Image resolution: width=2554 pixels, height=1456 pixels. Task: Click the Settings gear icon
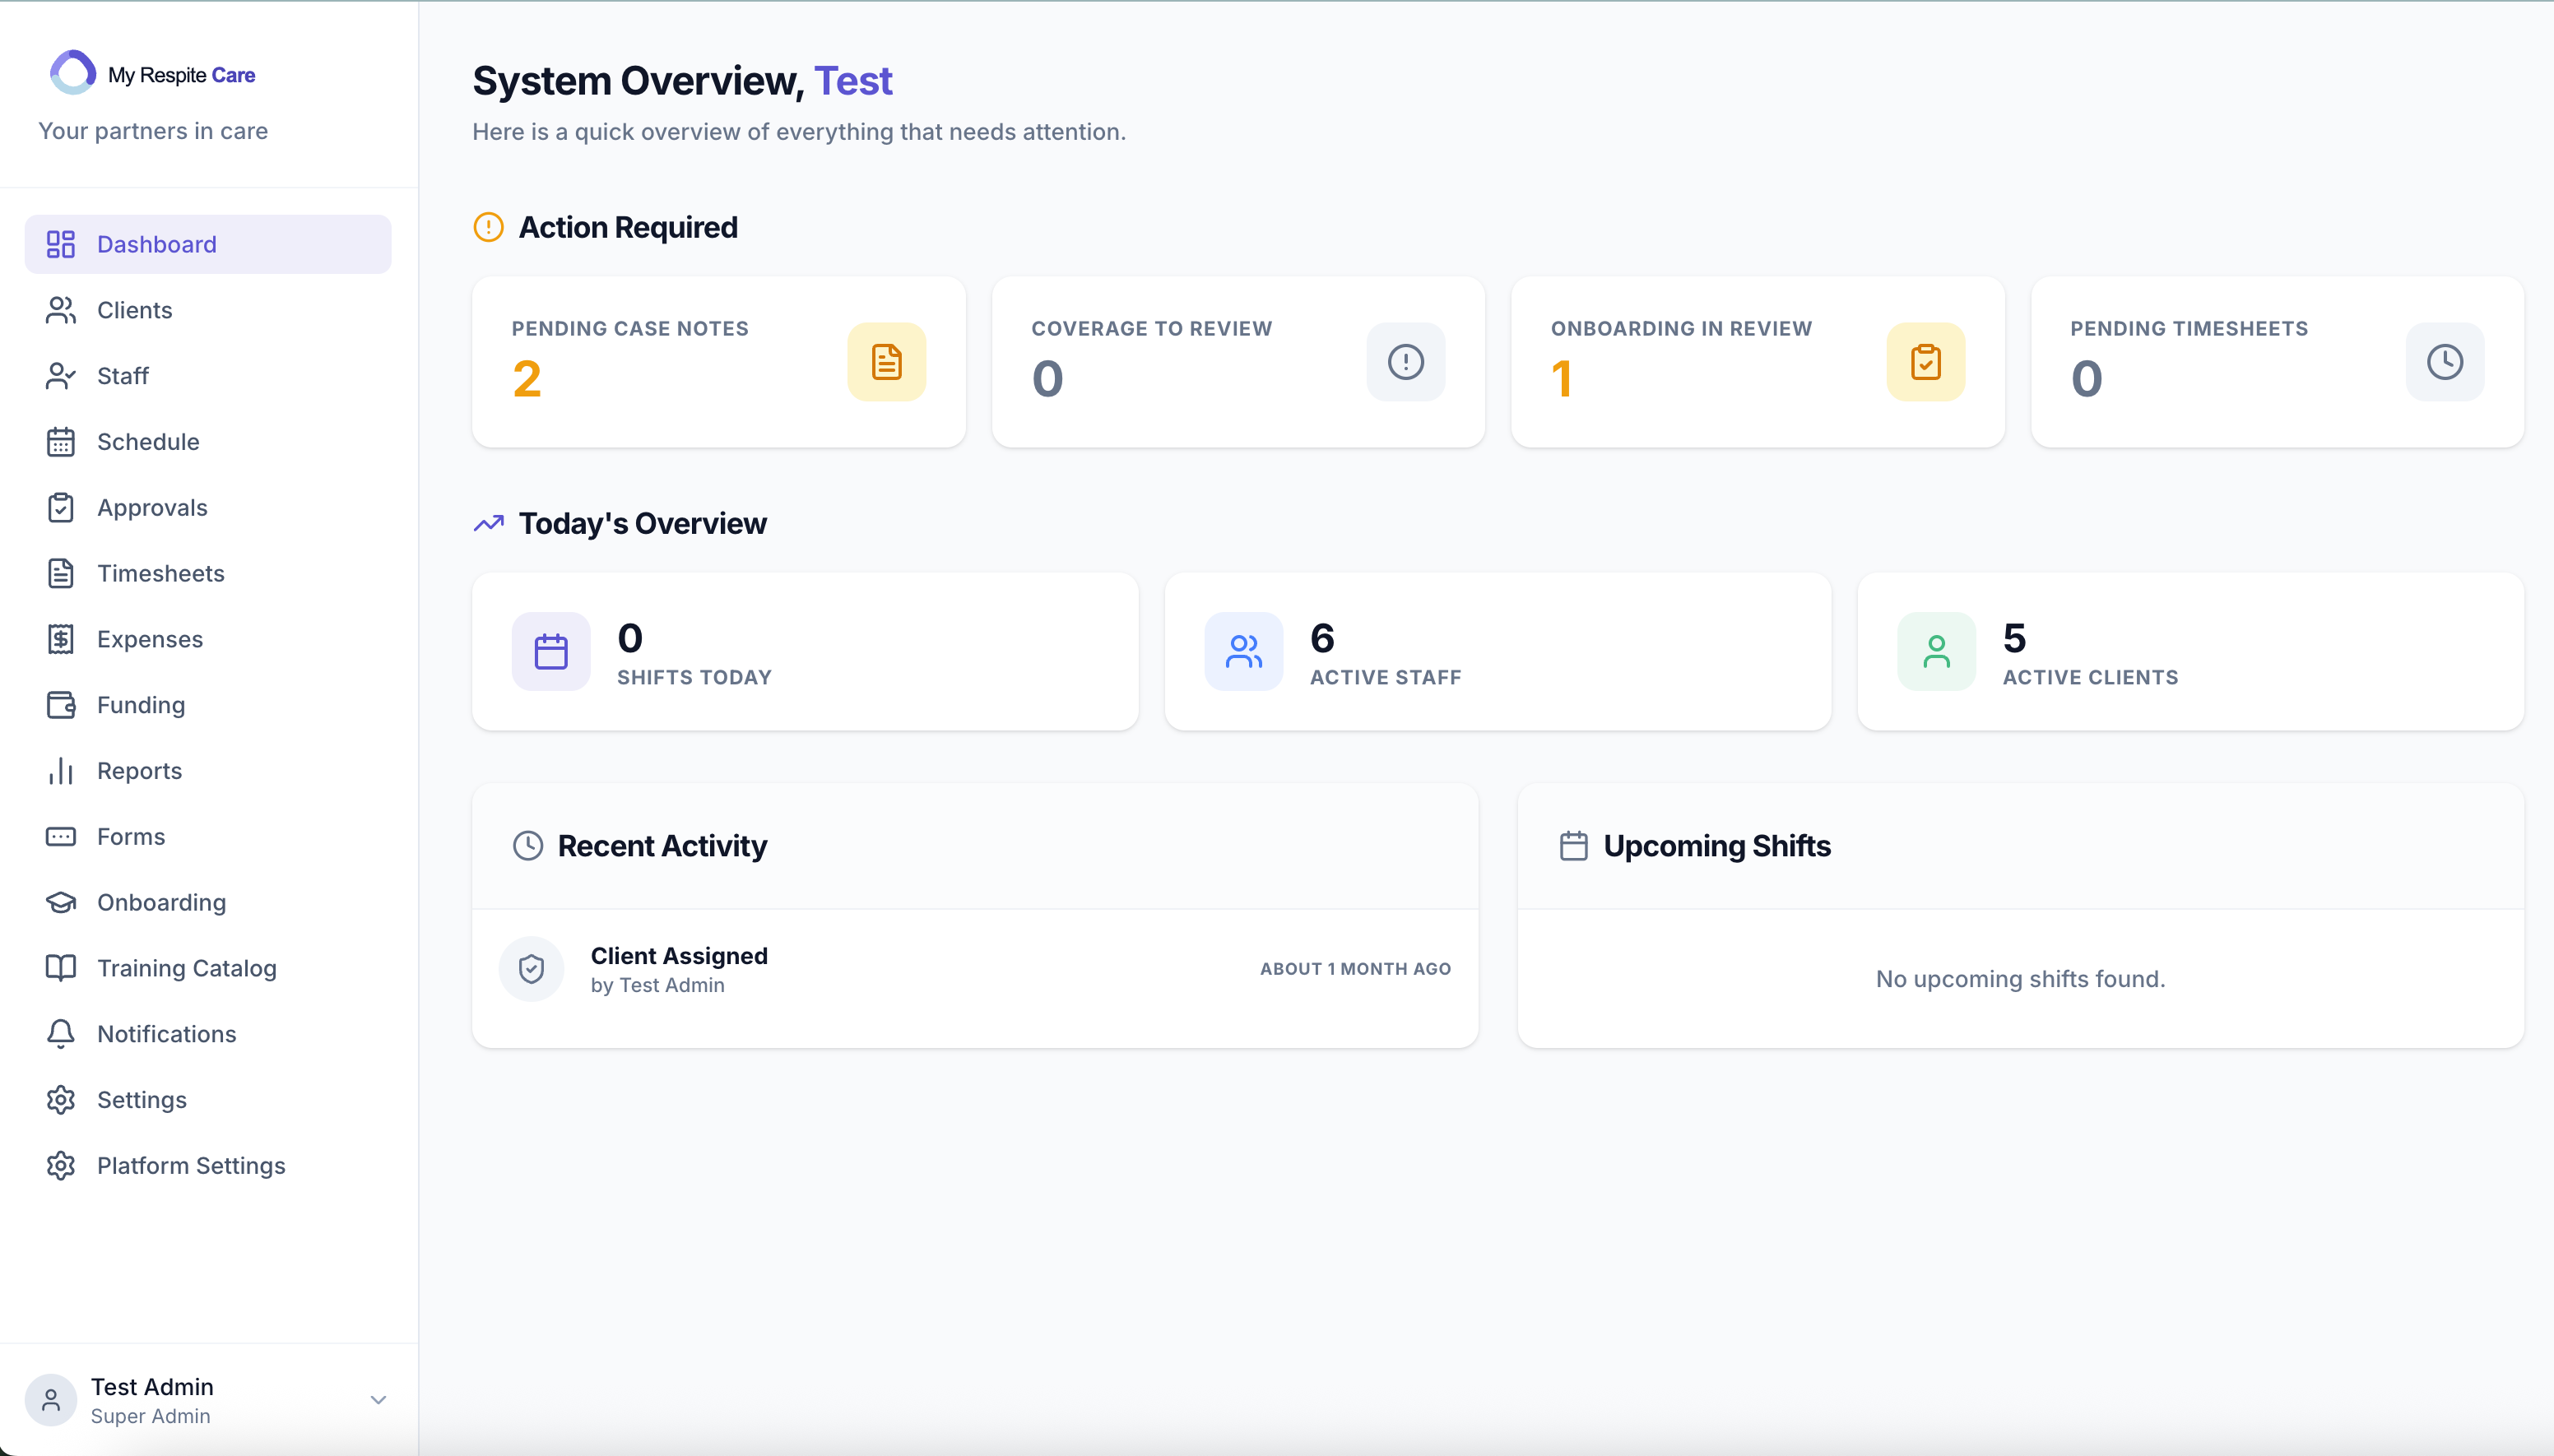pyautogui.click(x=61, y=1100)
